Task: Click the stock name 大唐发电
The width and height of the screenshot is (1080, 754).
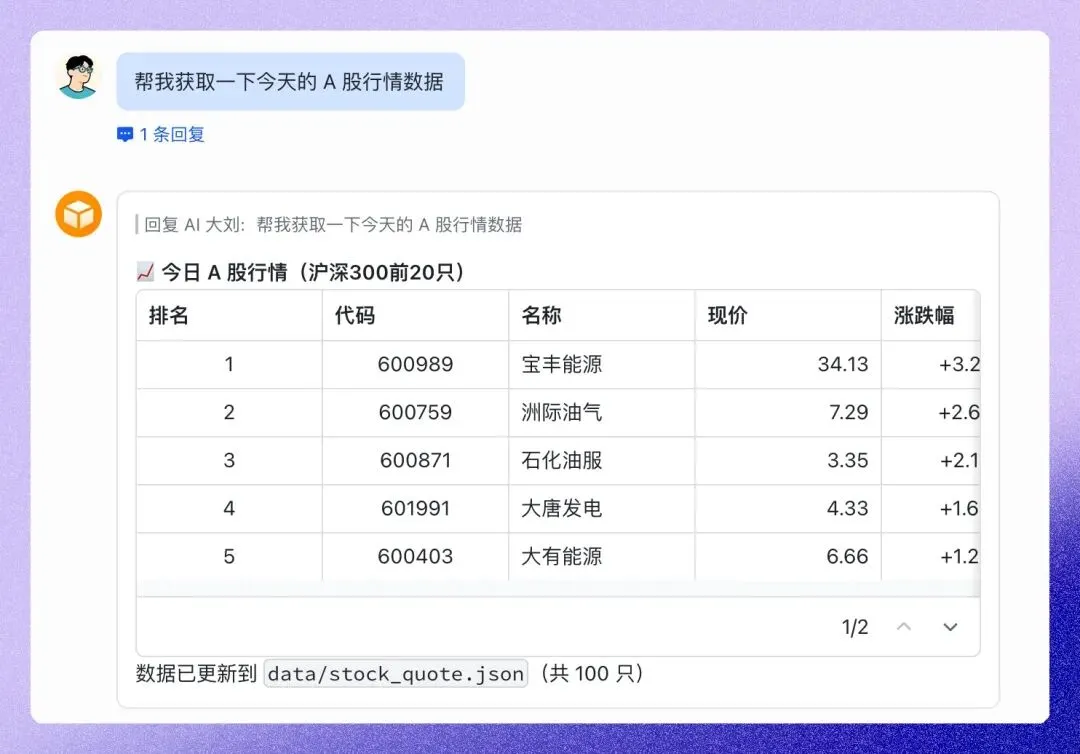Action: coord(561,508)
